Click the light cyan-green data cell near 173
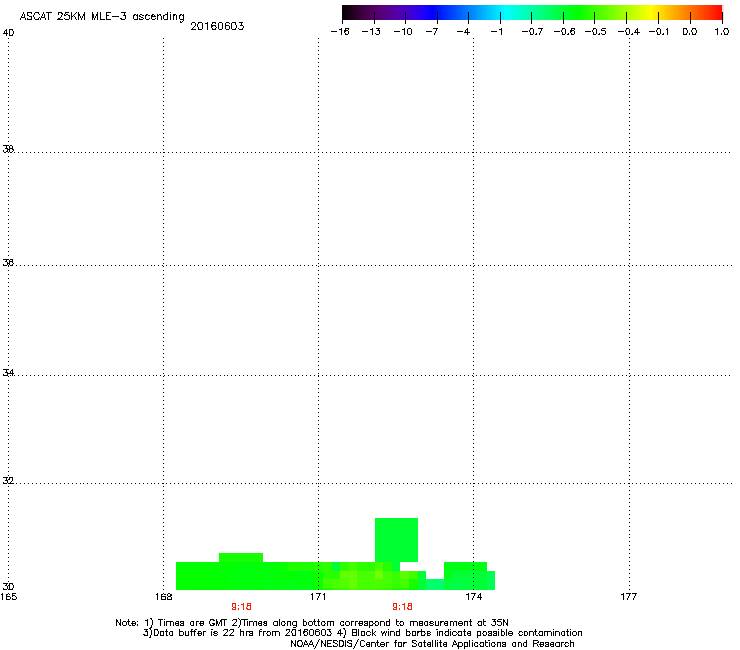The image size is (740, 650). pyautogui.click(x=435, y=584)
